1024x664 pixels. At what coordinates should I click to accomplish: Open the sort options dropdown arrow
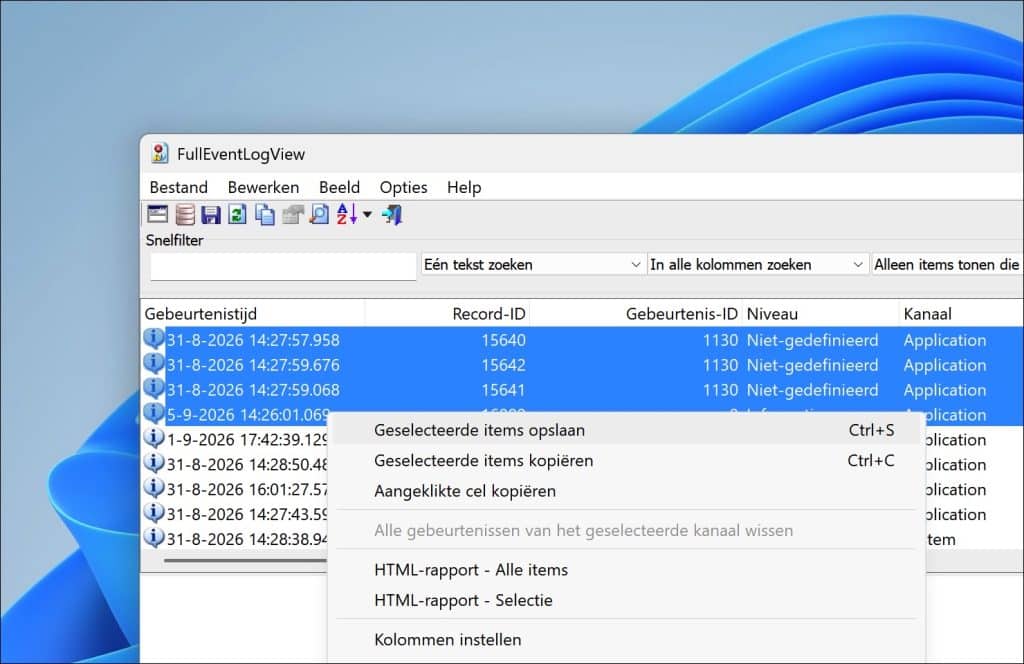(x=367, y=214)
